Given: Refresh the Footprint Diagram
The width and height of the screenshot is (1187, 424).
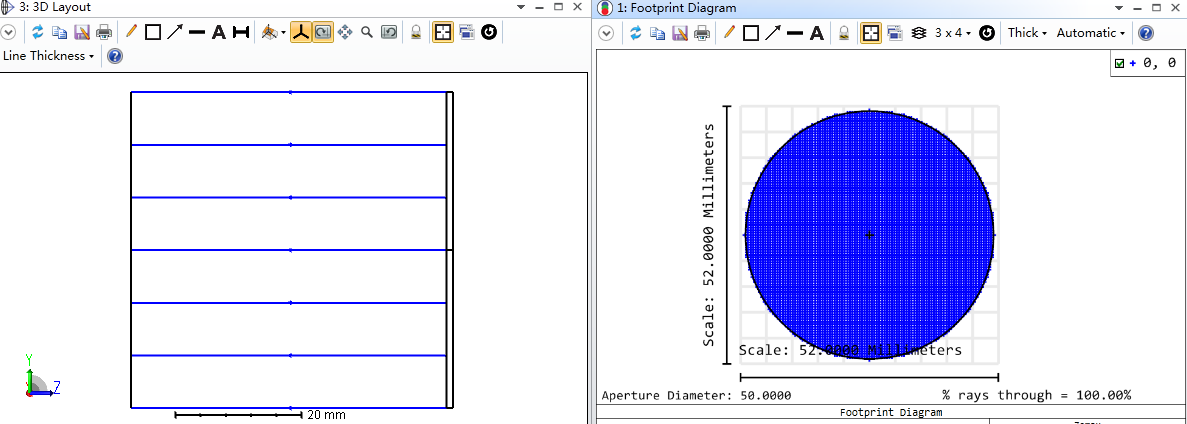Looking at the screenshot, I should point(636,33).
